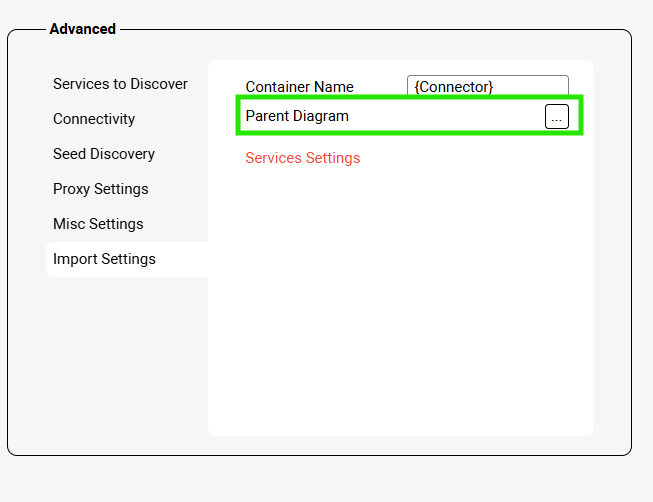
Task: Place cursor on {Connector} text
Action: coord(454,87)
